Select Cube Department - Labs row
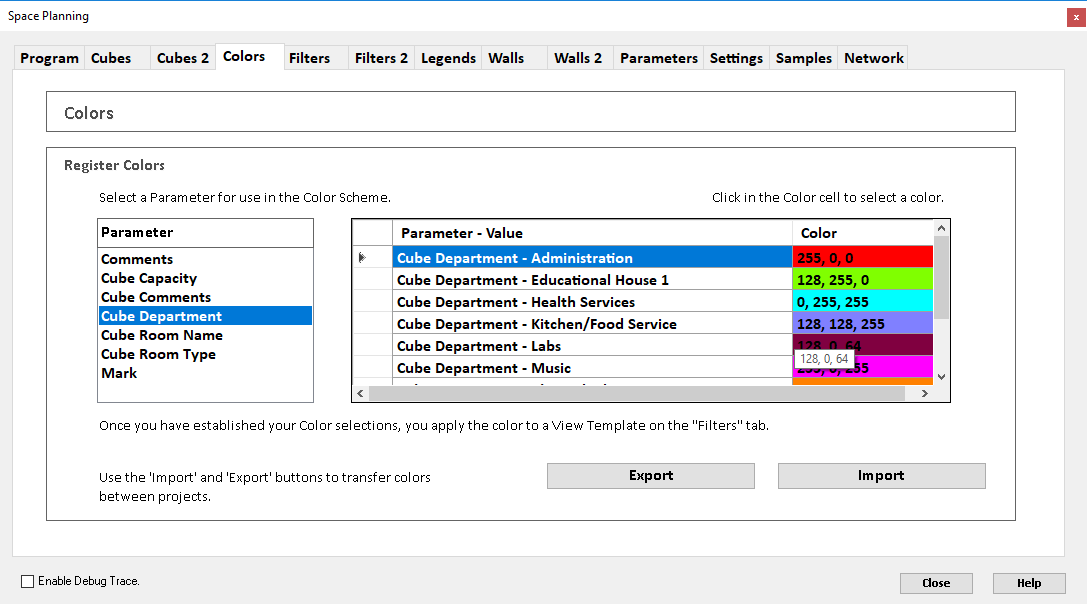 point(592,346)
